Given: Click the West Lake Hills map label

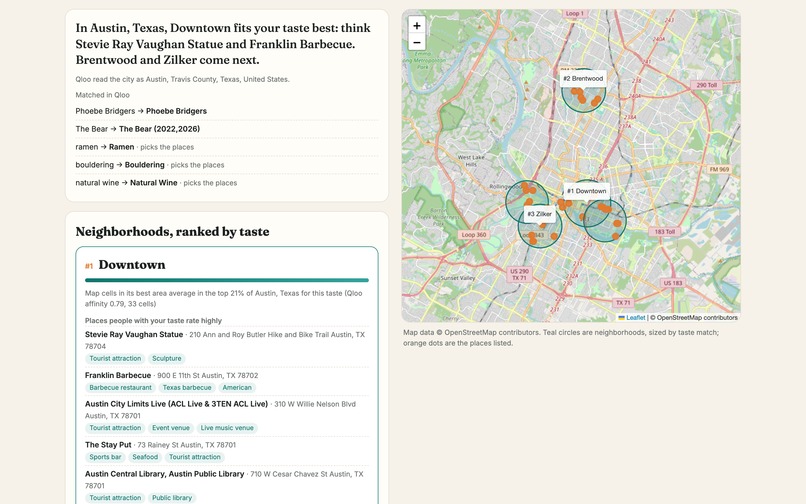Looking at the screenshot, I should [471, 160].
